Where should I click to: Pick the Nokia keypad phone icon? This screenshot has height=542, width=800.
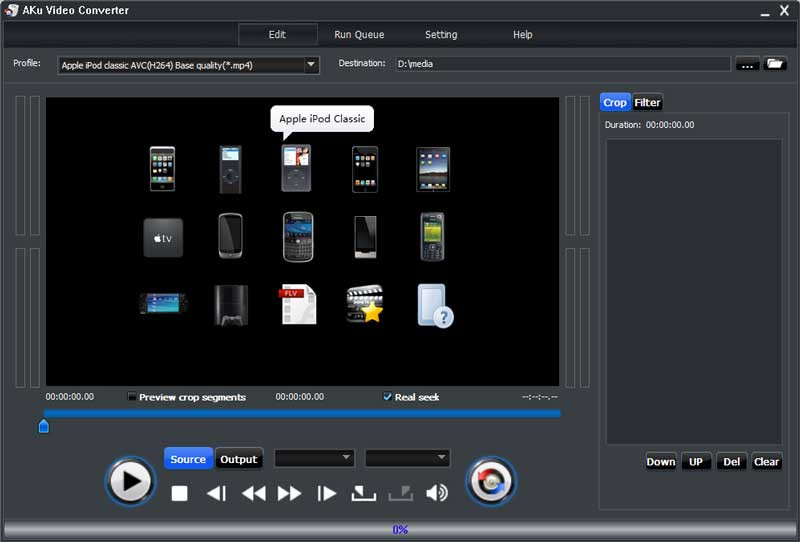coord(432,237)
